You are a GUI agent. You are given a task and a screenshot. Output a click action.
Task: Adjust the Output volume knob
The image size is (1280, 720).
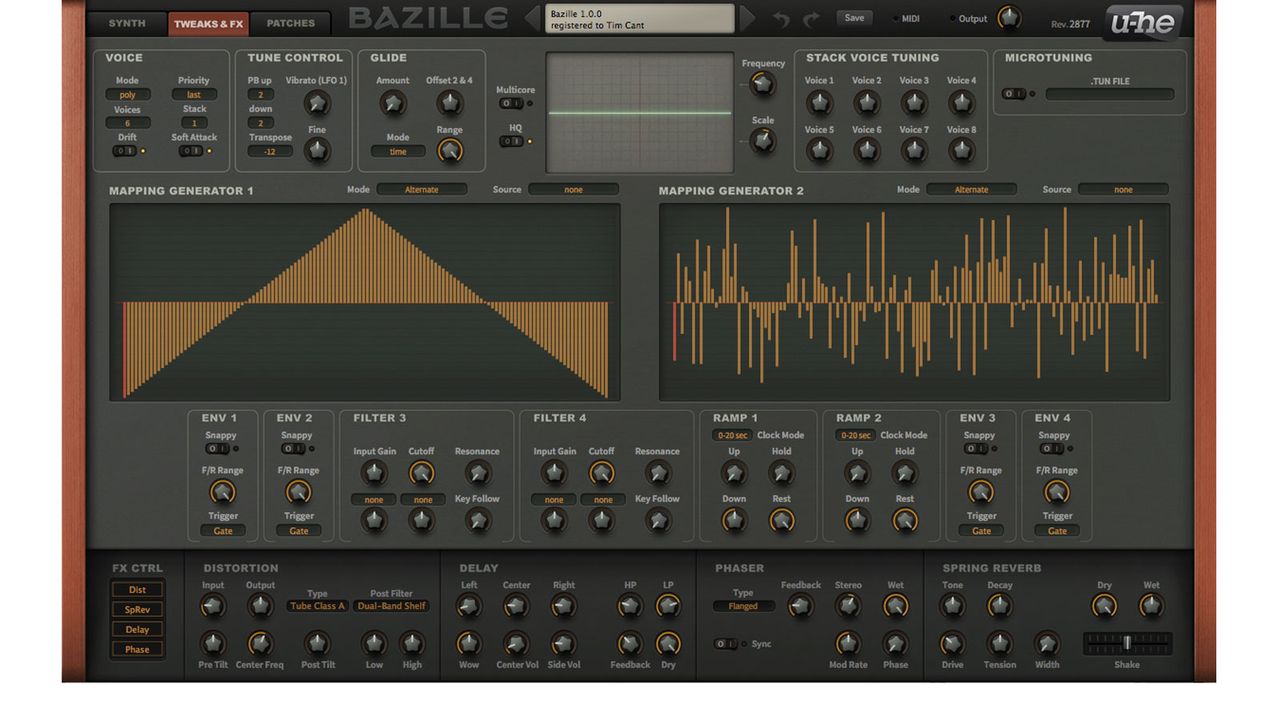coord(1010,18)
